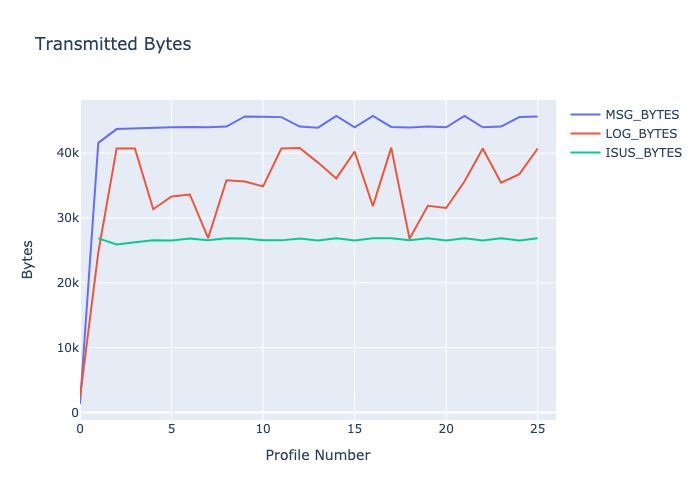Click the 10 tick on the x-axis

point(262,429)
